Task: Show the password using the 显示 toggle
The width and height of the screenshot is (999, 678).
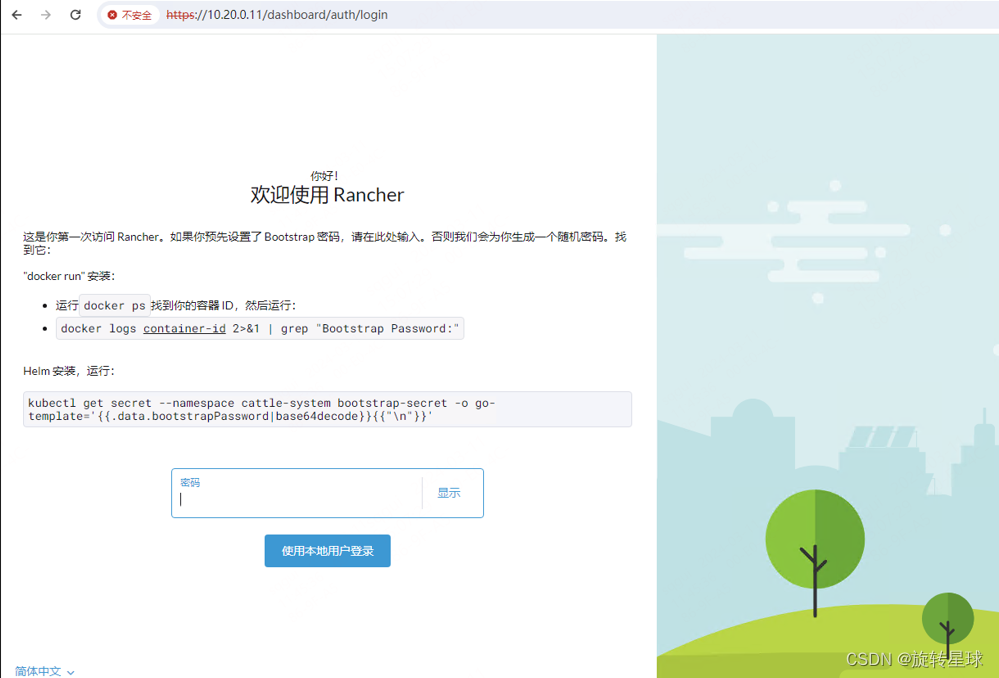Action: [x=448, y=492]
